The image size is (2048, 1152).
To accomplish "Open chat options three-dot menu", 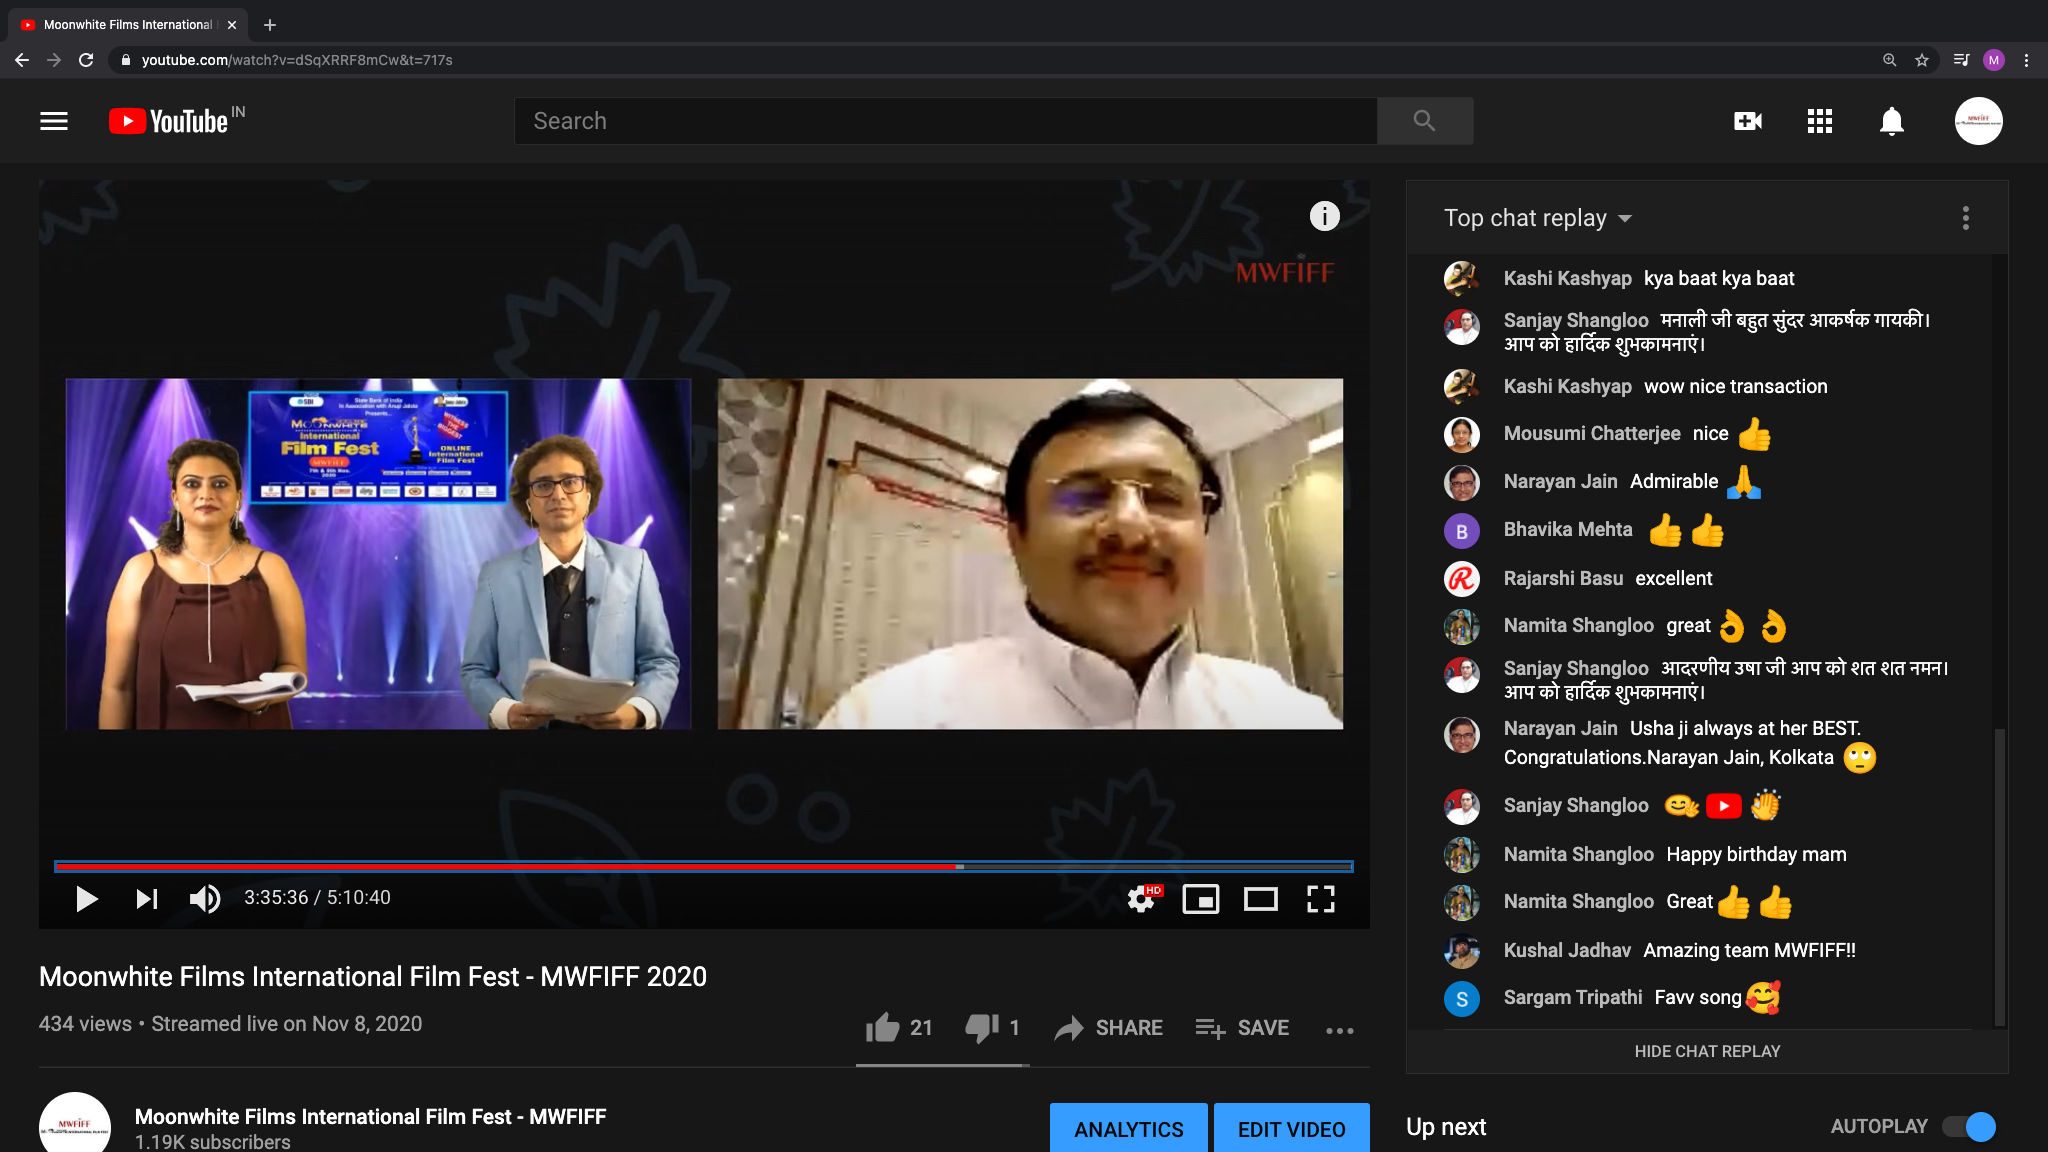I will tap(1966, 218).
